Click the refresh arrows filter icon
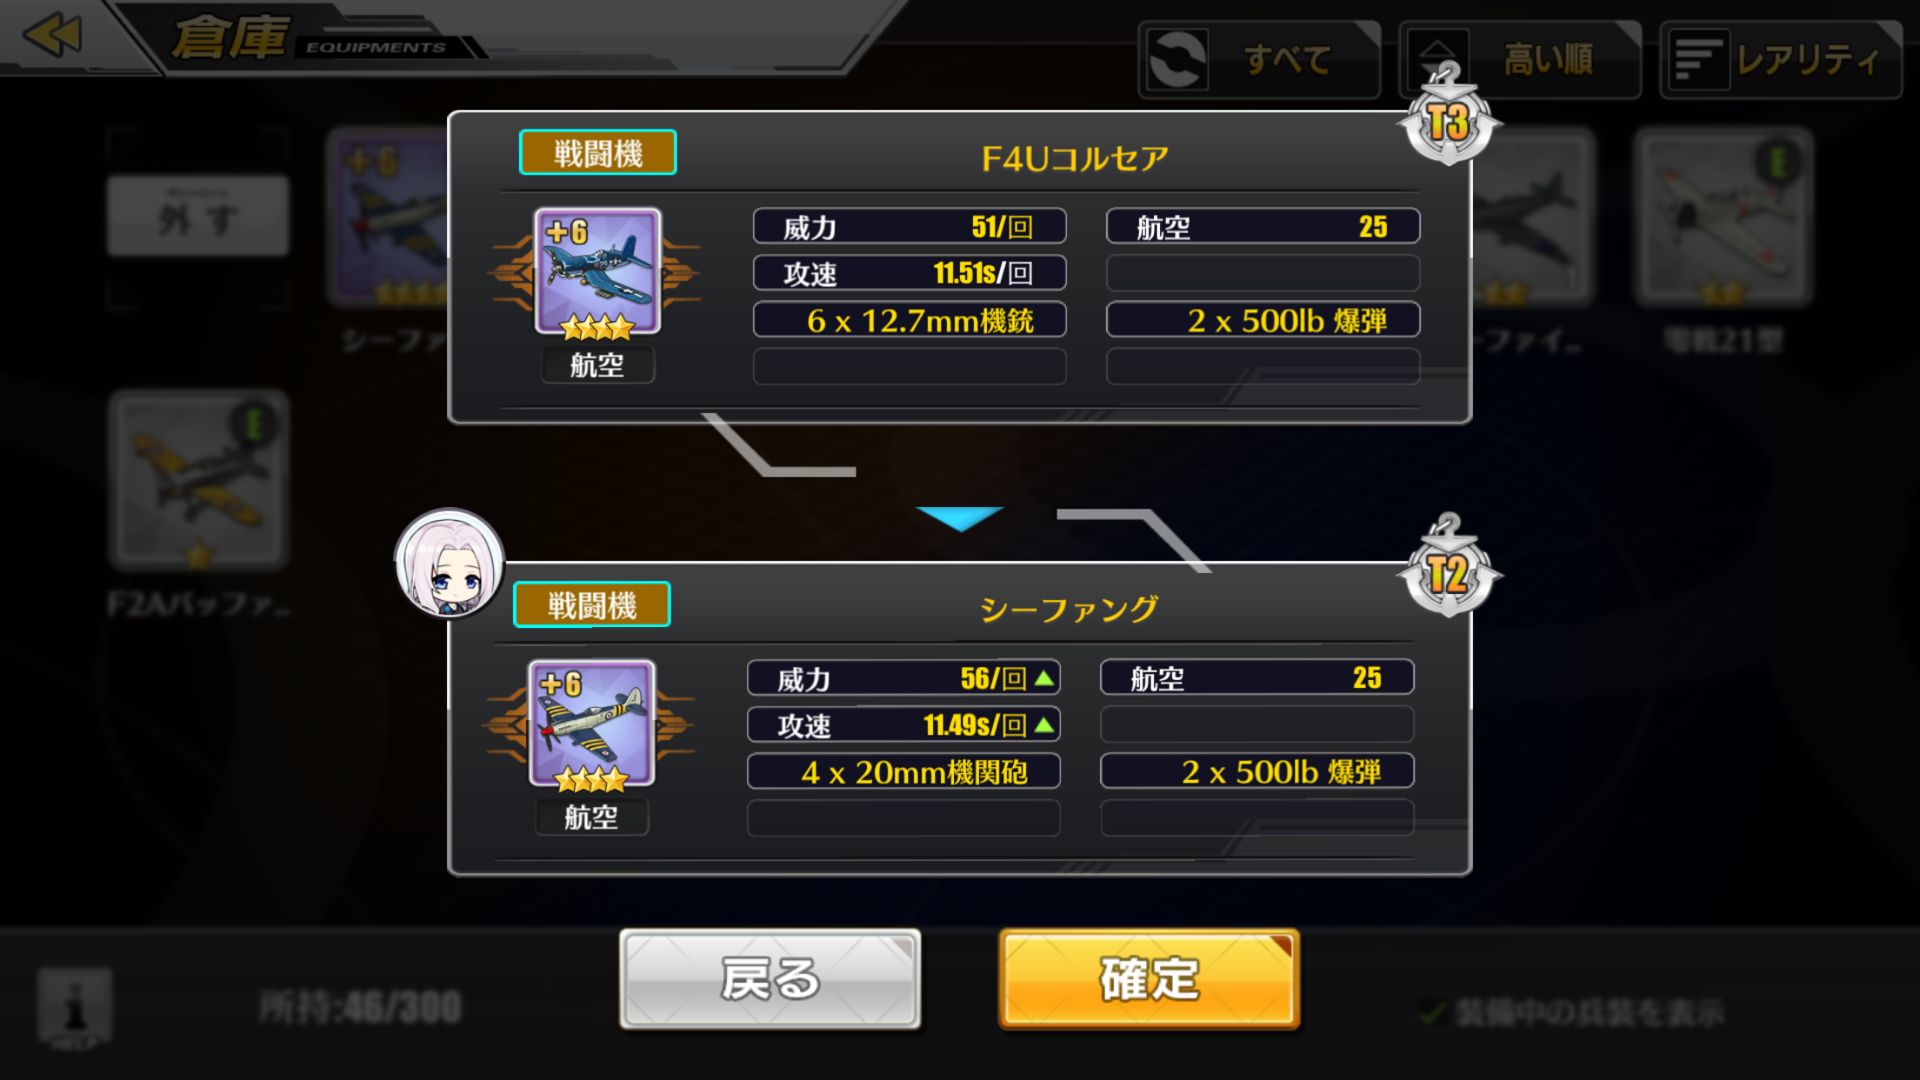 click(1177, 60)
